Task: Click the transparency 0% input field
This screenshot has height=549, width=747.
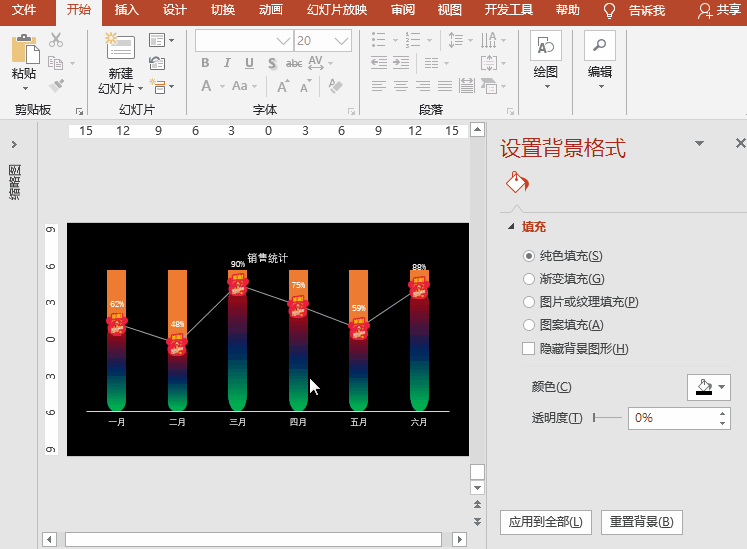Action: (673, 418)
